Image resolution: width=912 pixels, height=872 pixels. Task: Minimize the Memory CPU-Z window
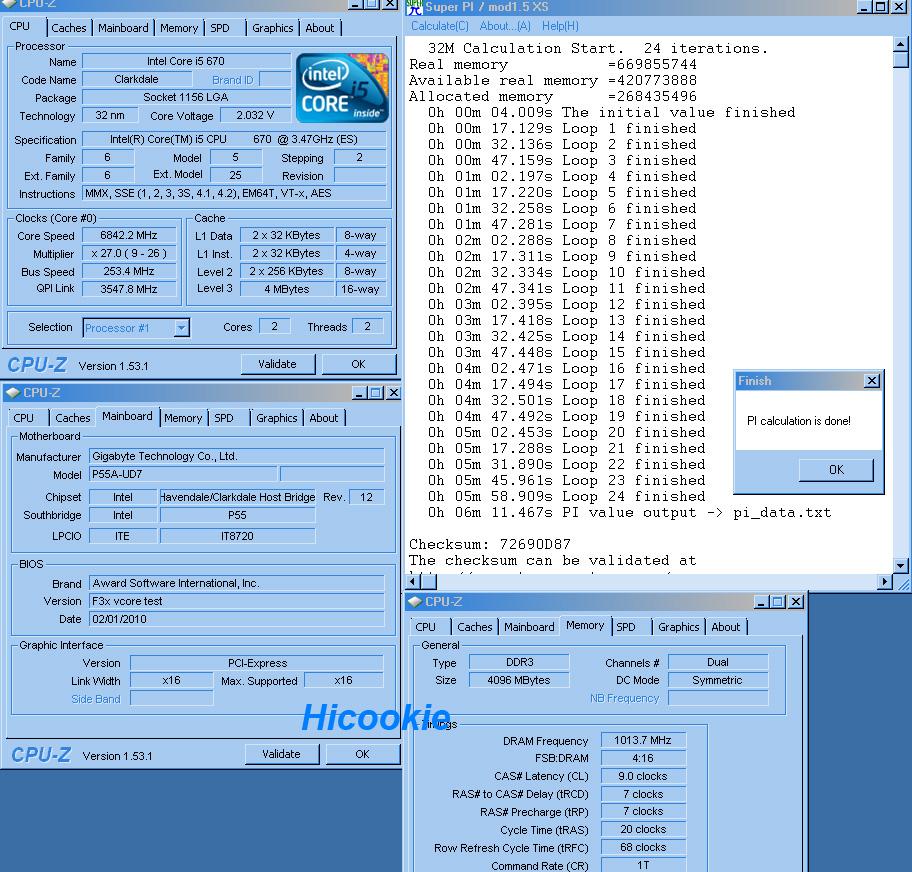[761, 601]
